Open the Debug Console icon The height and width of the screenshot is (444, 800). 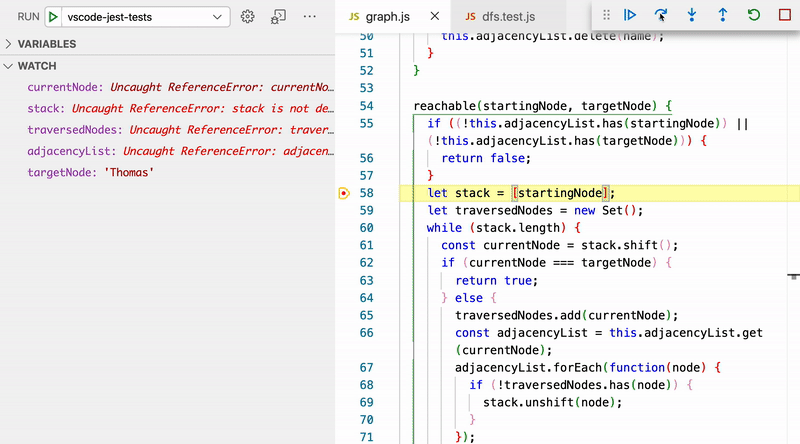point(278,17)
